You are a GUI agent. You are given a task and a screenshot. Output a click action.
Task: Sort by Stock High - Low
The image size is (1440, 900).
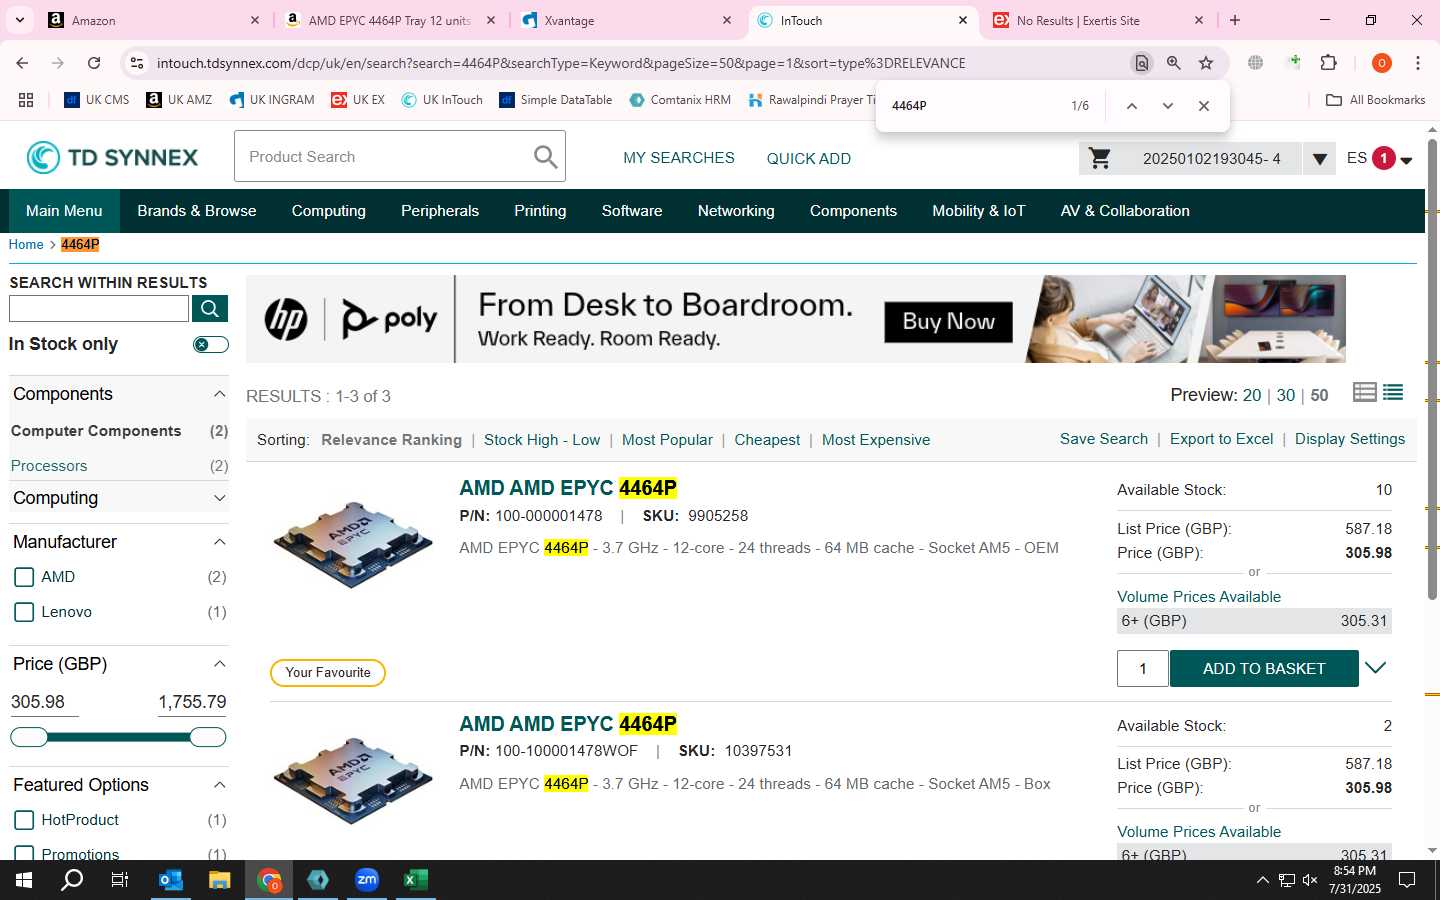[x=542, y=440]
